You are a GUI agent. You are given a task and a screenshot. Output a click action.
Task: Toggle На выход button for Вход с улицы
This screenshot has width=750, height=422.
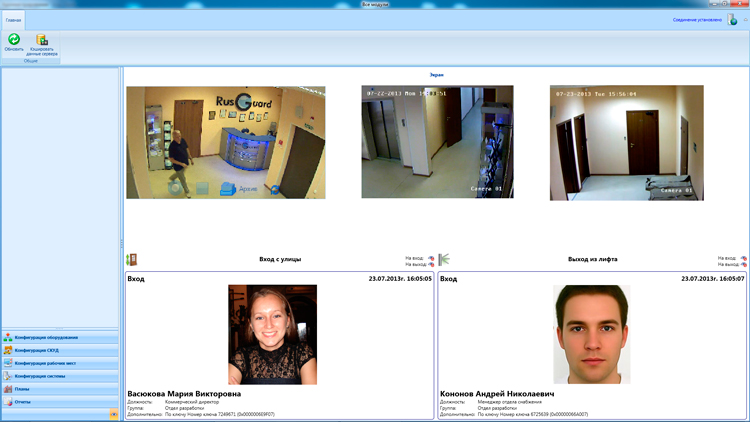(431, 264)
